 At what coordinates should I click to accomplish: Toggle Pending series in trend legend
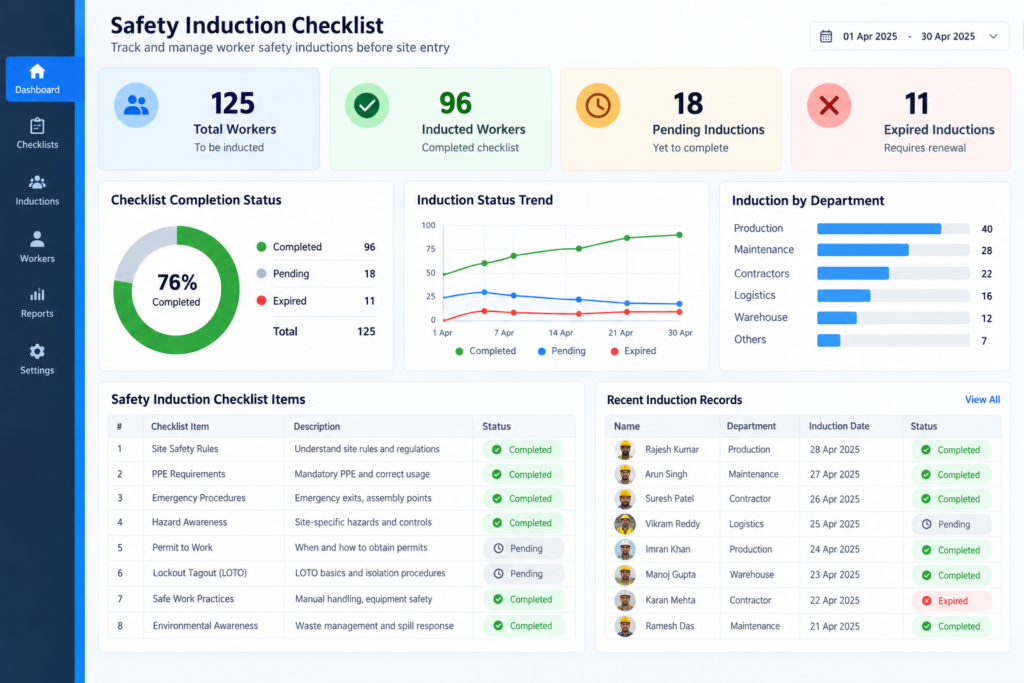coord(562,351)
